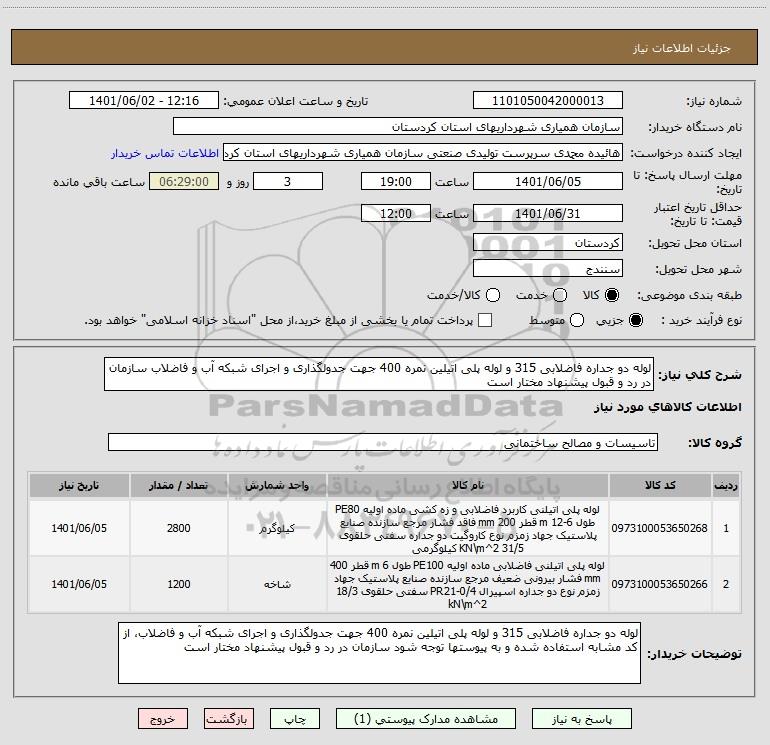Click the price validity date 1401/06/31 field

click(548, 213)
